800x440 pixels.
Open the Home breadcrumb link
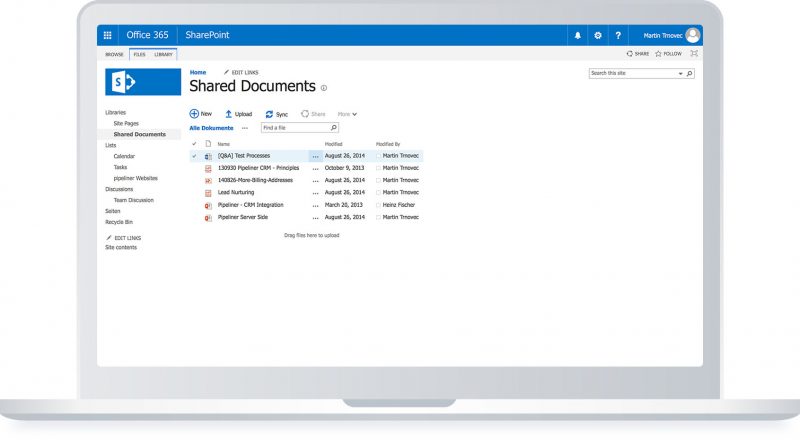point(198,72)
